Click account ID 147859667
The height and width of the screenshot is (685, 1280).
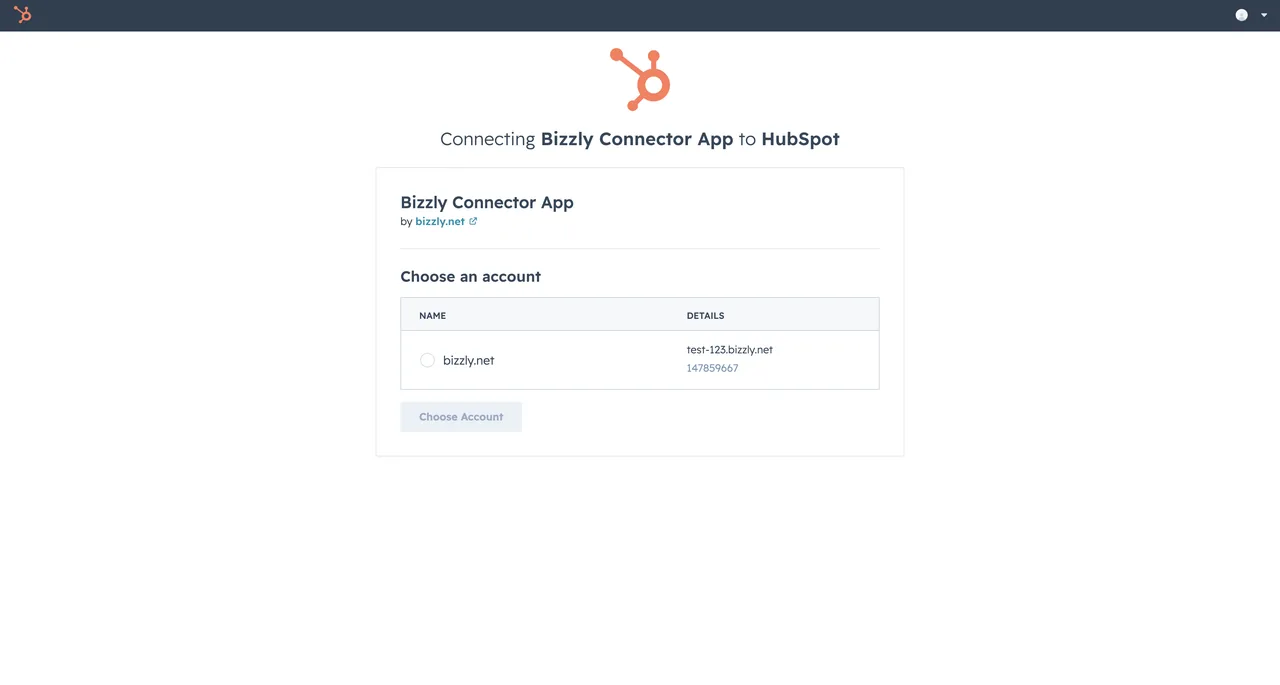[712, 368]
